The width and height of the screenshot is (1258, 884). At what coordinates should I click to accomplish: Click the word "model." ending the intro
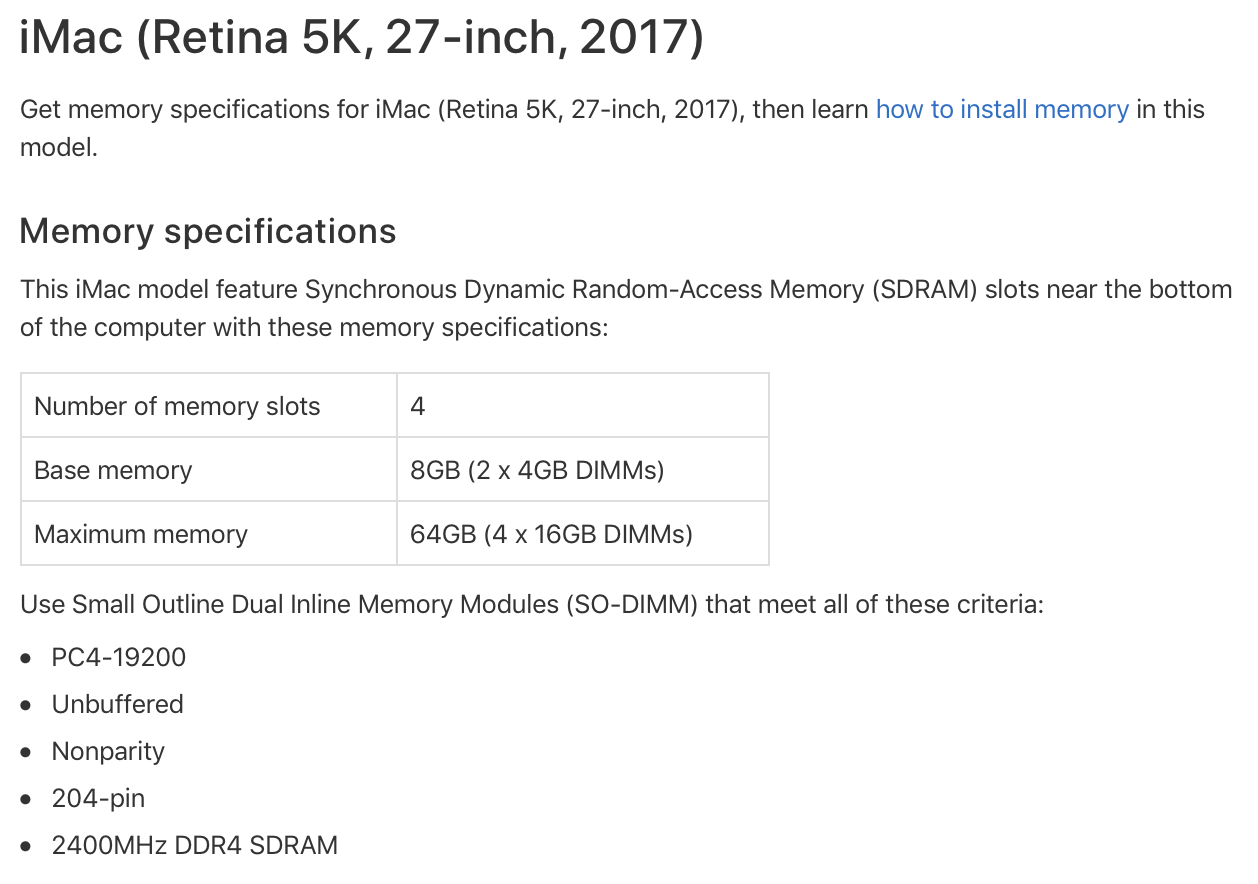point(59,147)
